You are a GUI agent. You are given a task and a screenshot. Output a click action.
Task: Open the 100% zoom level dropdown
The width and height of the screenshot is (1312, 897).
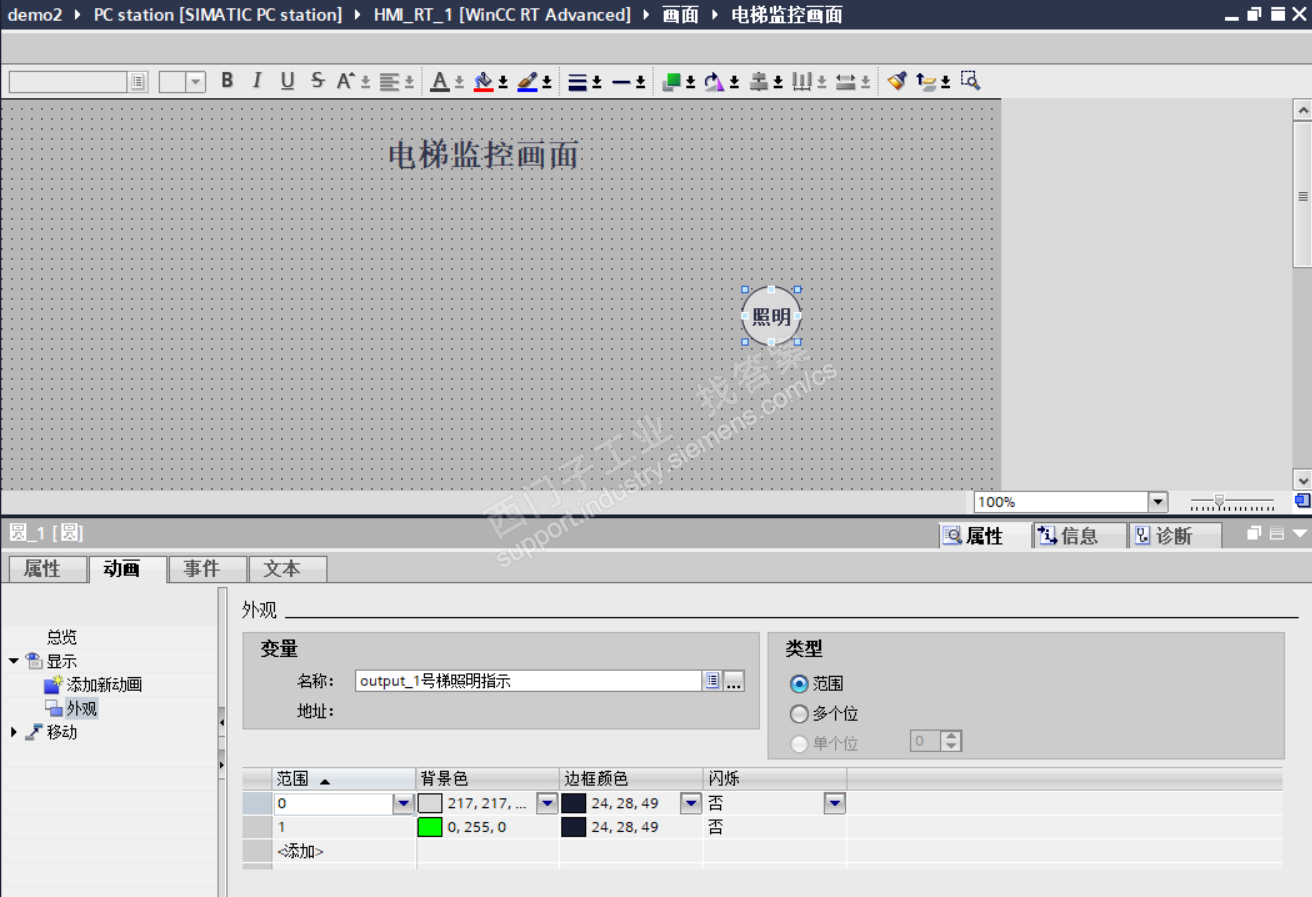pyautogui.click(x=1158, y=502)
